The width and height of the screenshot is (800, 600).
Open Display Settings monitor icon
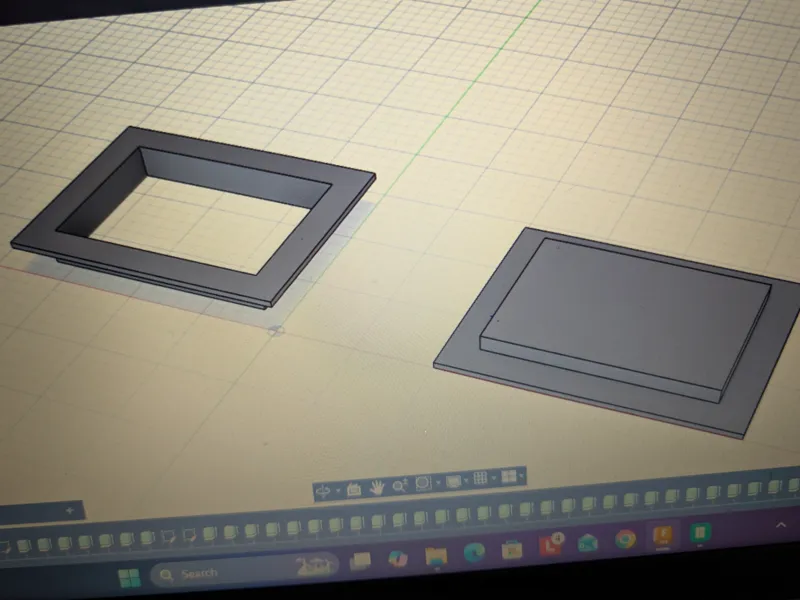click(x=453, y=481)
